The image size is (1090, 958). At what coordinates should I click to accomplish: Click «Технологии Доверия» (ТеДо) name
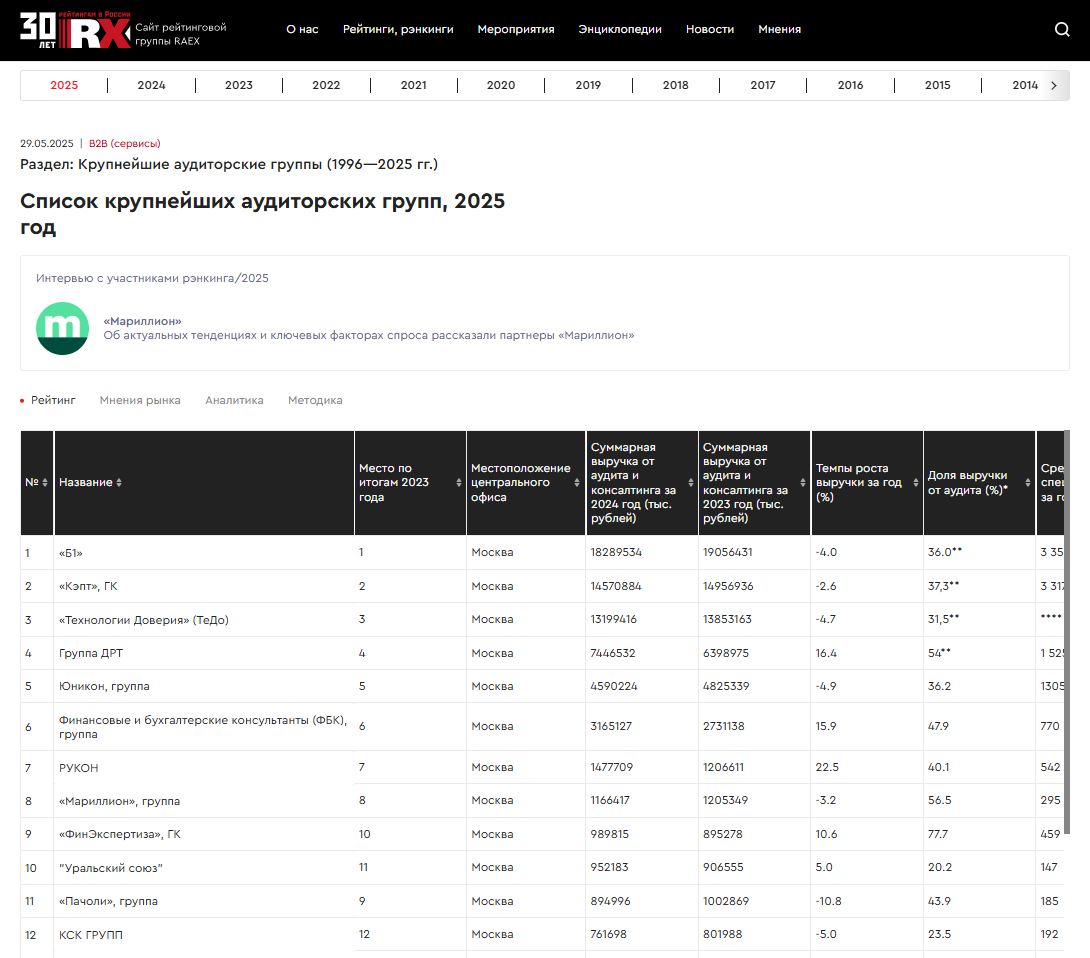point(144,620)
